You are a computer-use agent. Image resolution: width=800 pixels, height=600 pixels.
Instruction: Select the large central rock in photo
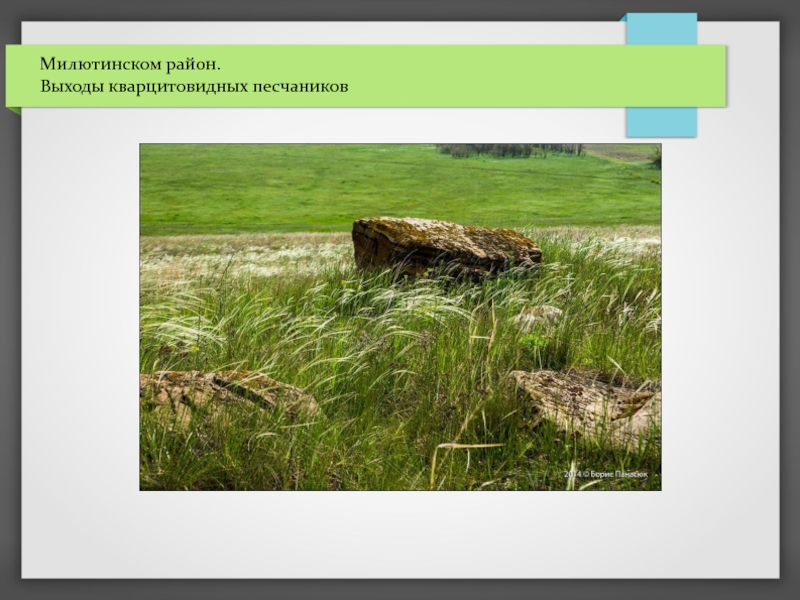[x=445, y=245]
